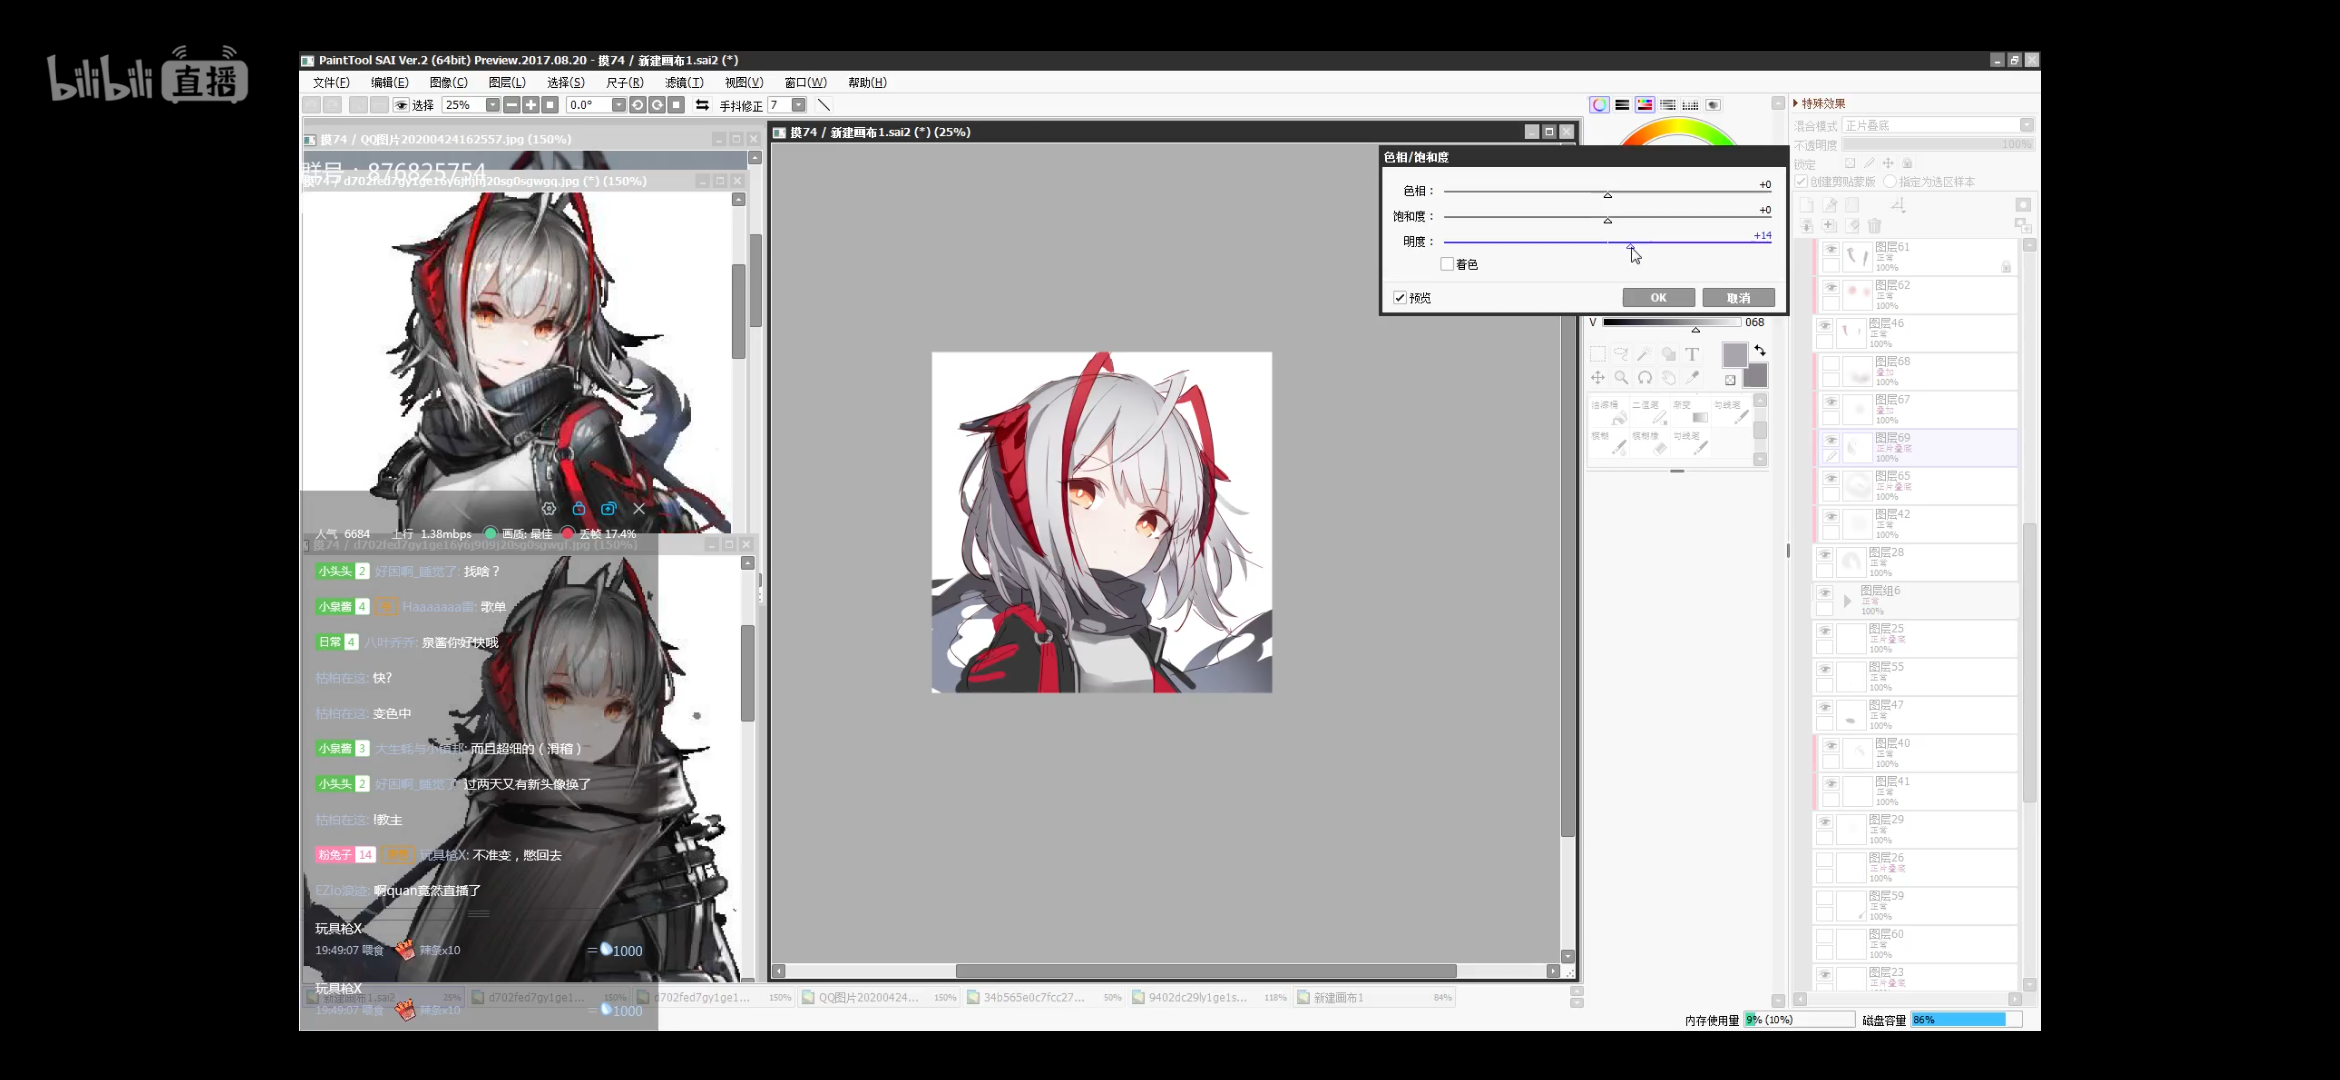The image size is (2340, 1080).
Task: Select the hand pan tool
Action: point(1668,377)
